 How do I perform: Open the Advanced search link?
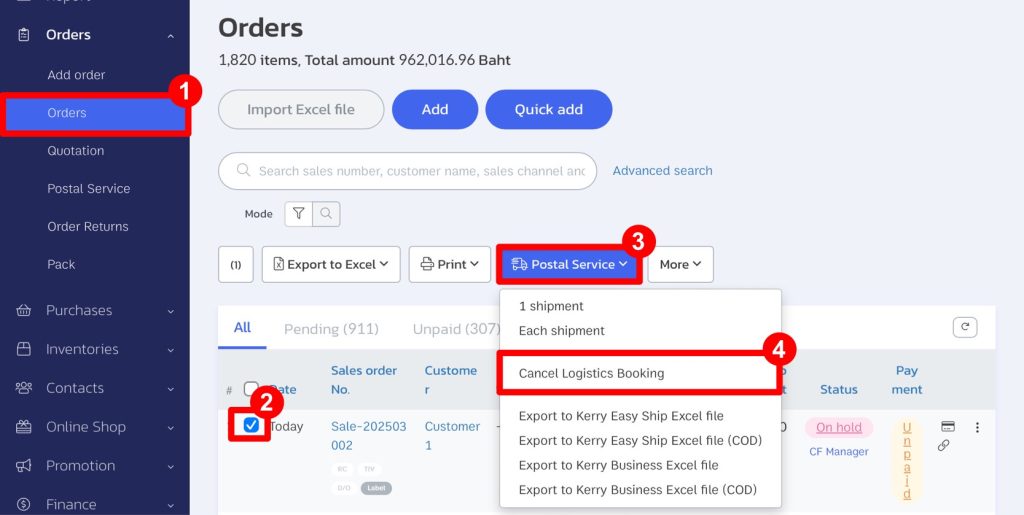(x=662, y=171)
